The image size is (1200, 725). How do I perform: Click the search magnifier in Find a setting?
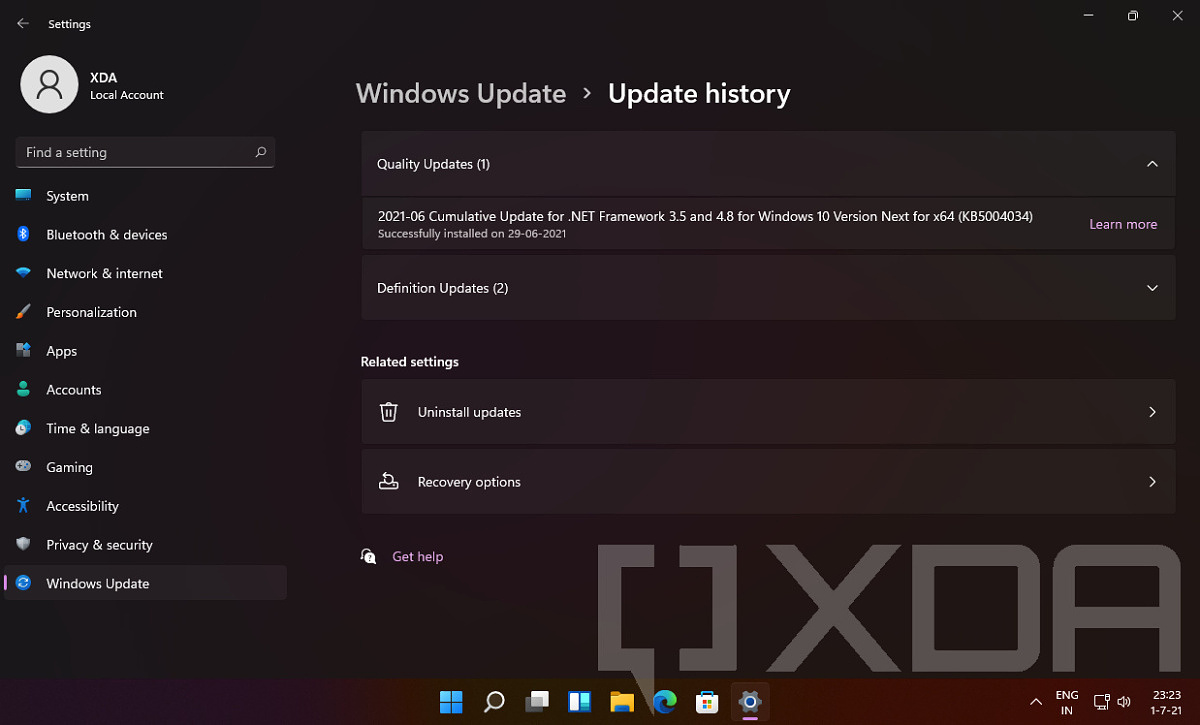pyautogui.click(x=261, y=152)
